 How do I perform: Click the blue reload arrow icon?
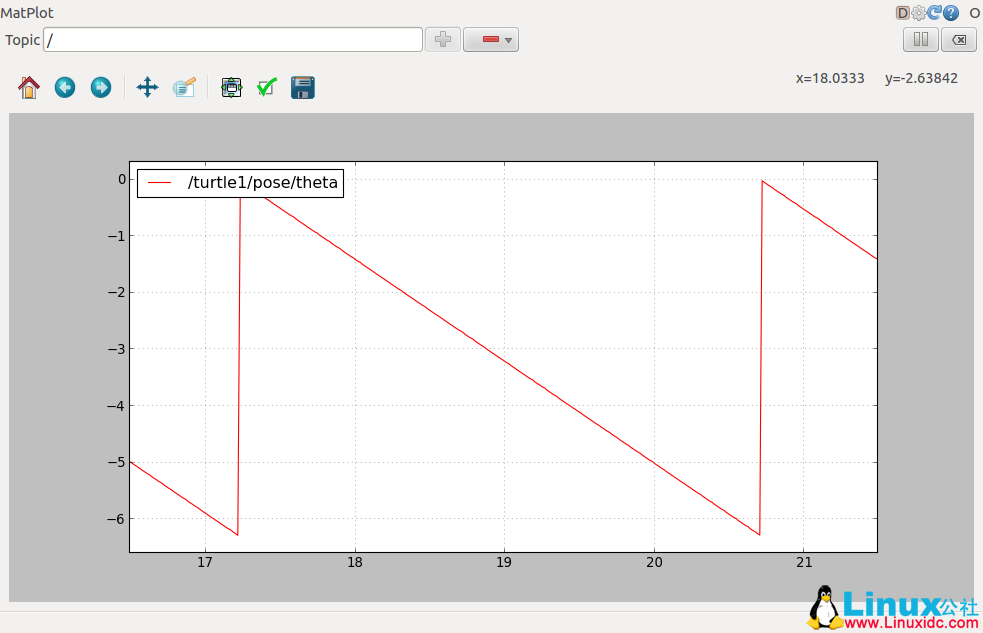tap(935, 13)
